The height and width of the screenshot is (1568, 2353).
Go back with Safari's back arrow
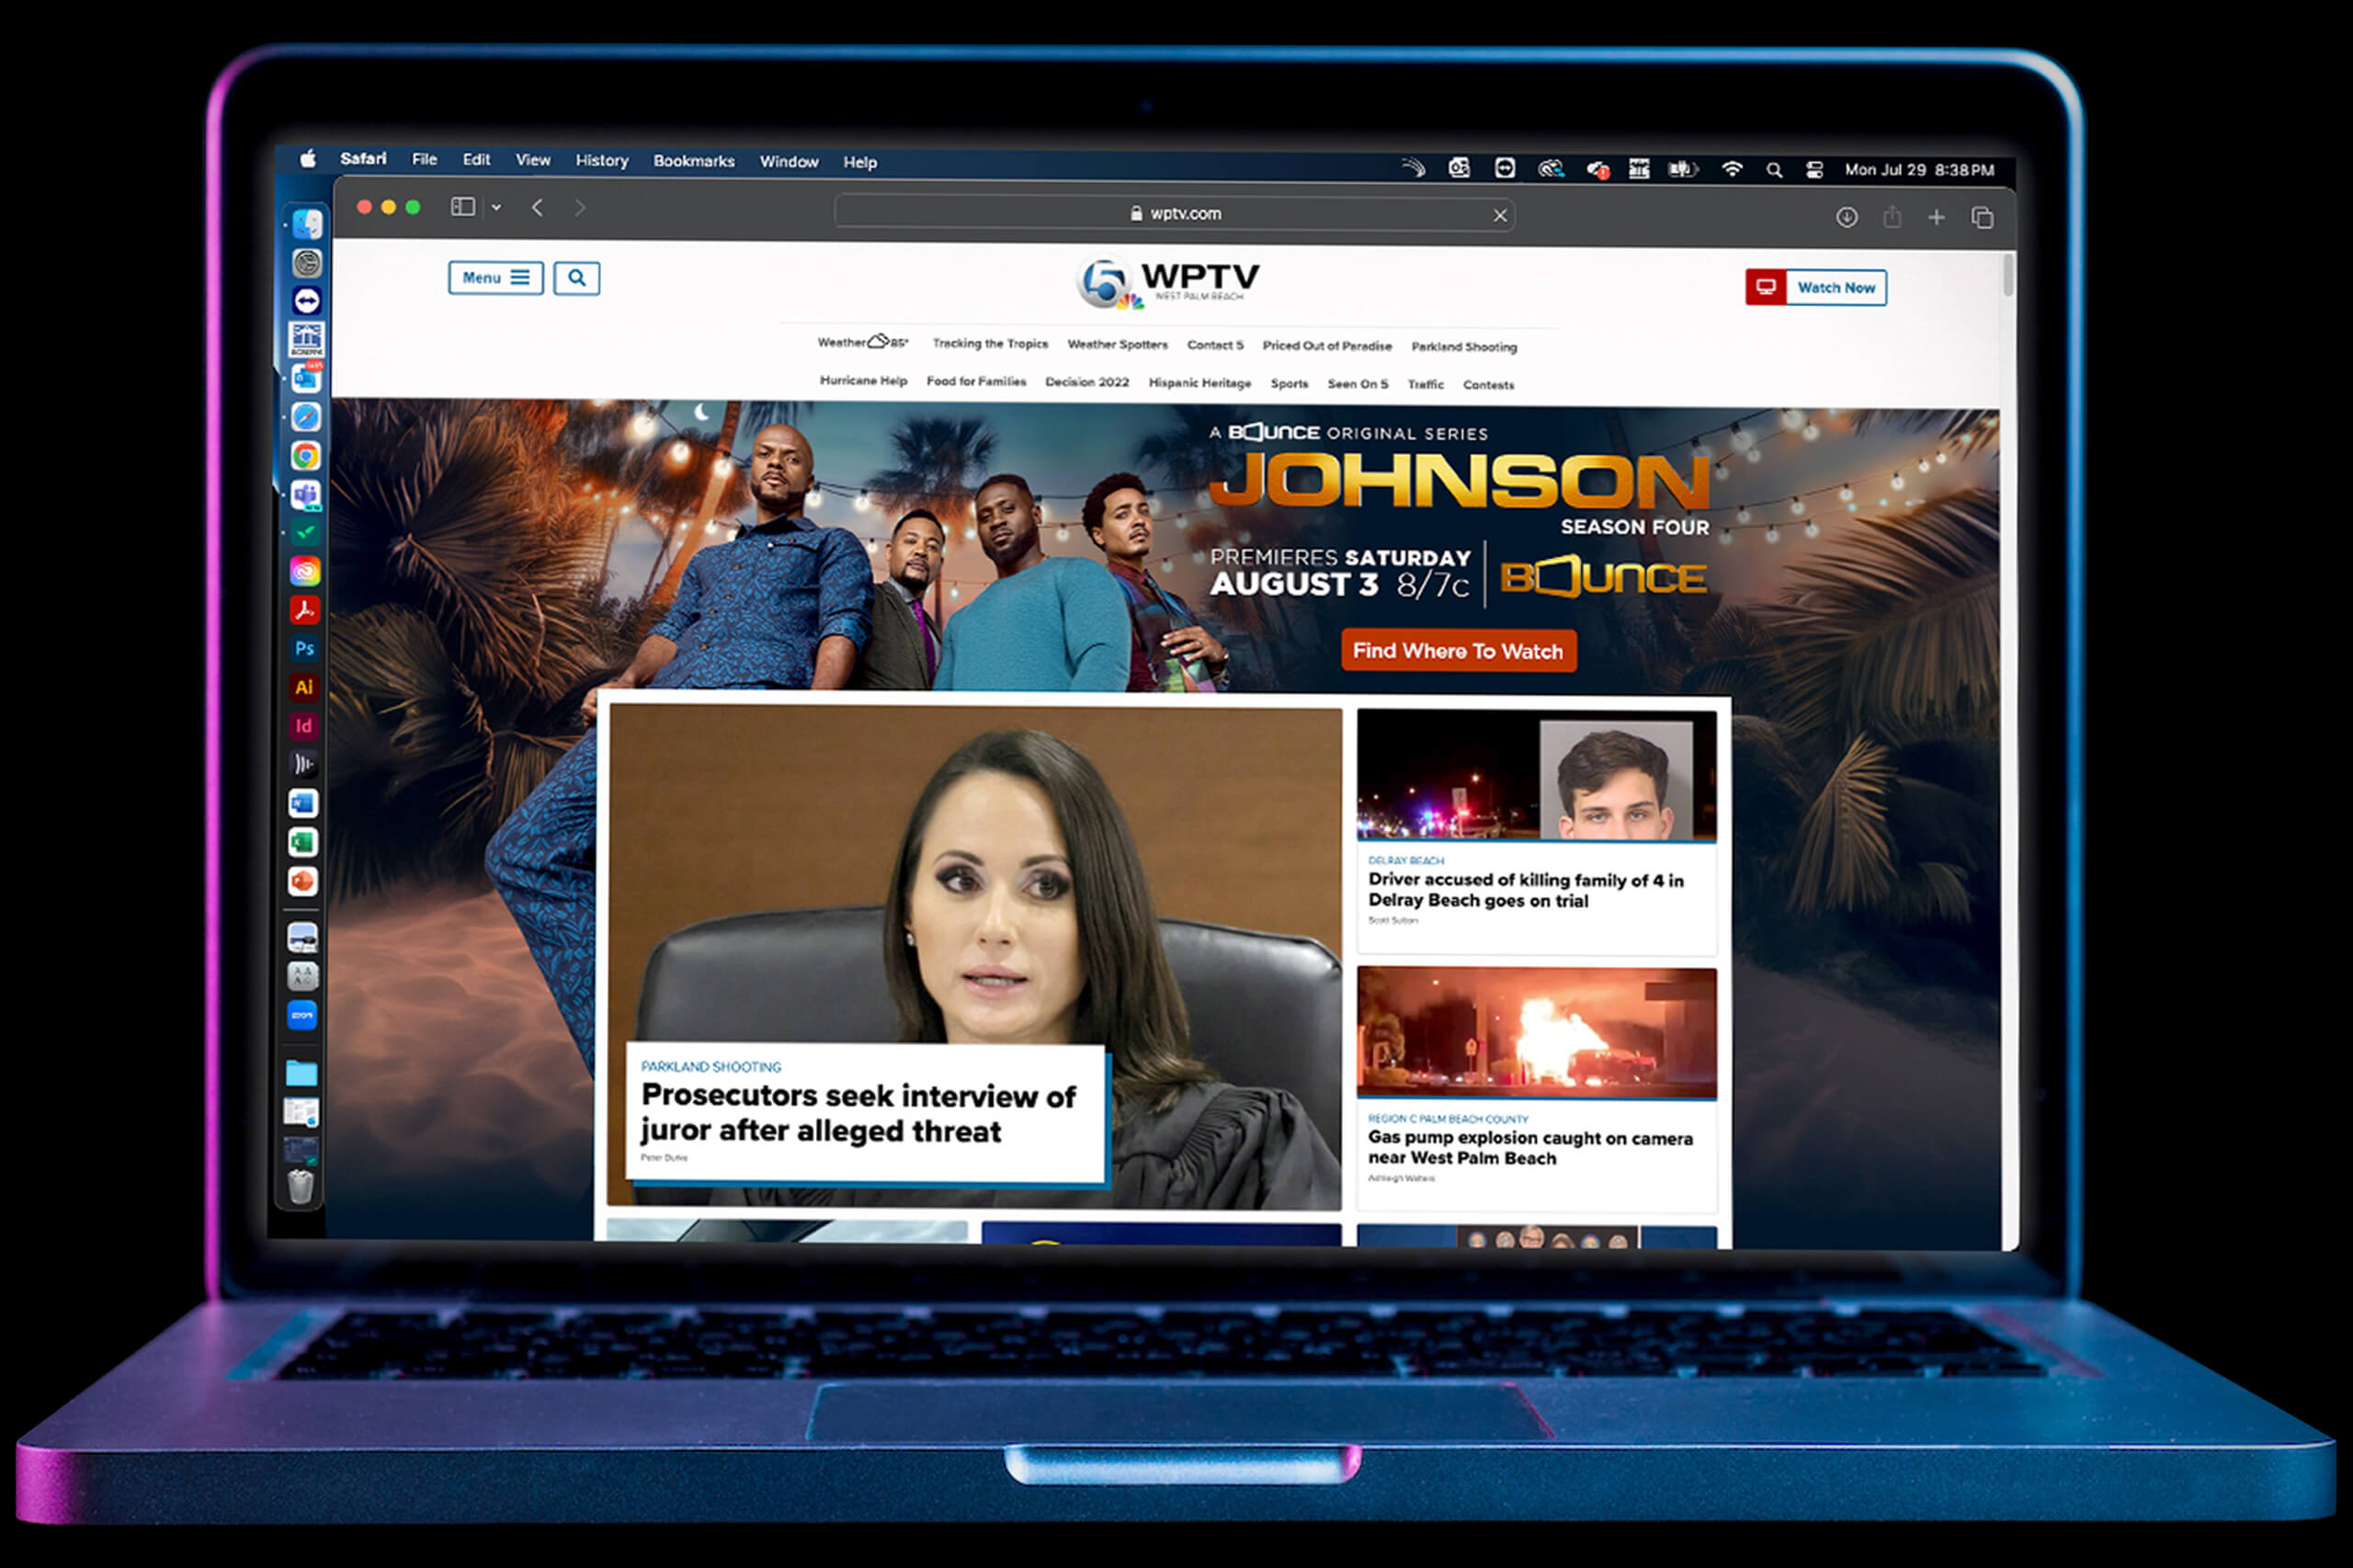pyautogui.click(x=538, y=207)
